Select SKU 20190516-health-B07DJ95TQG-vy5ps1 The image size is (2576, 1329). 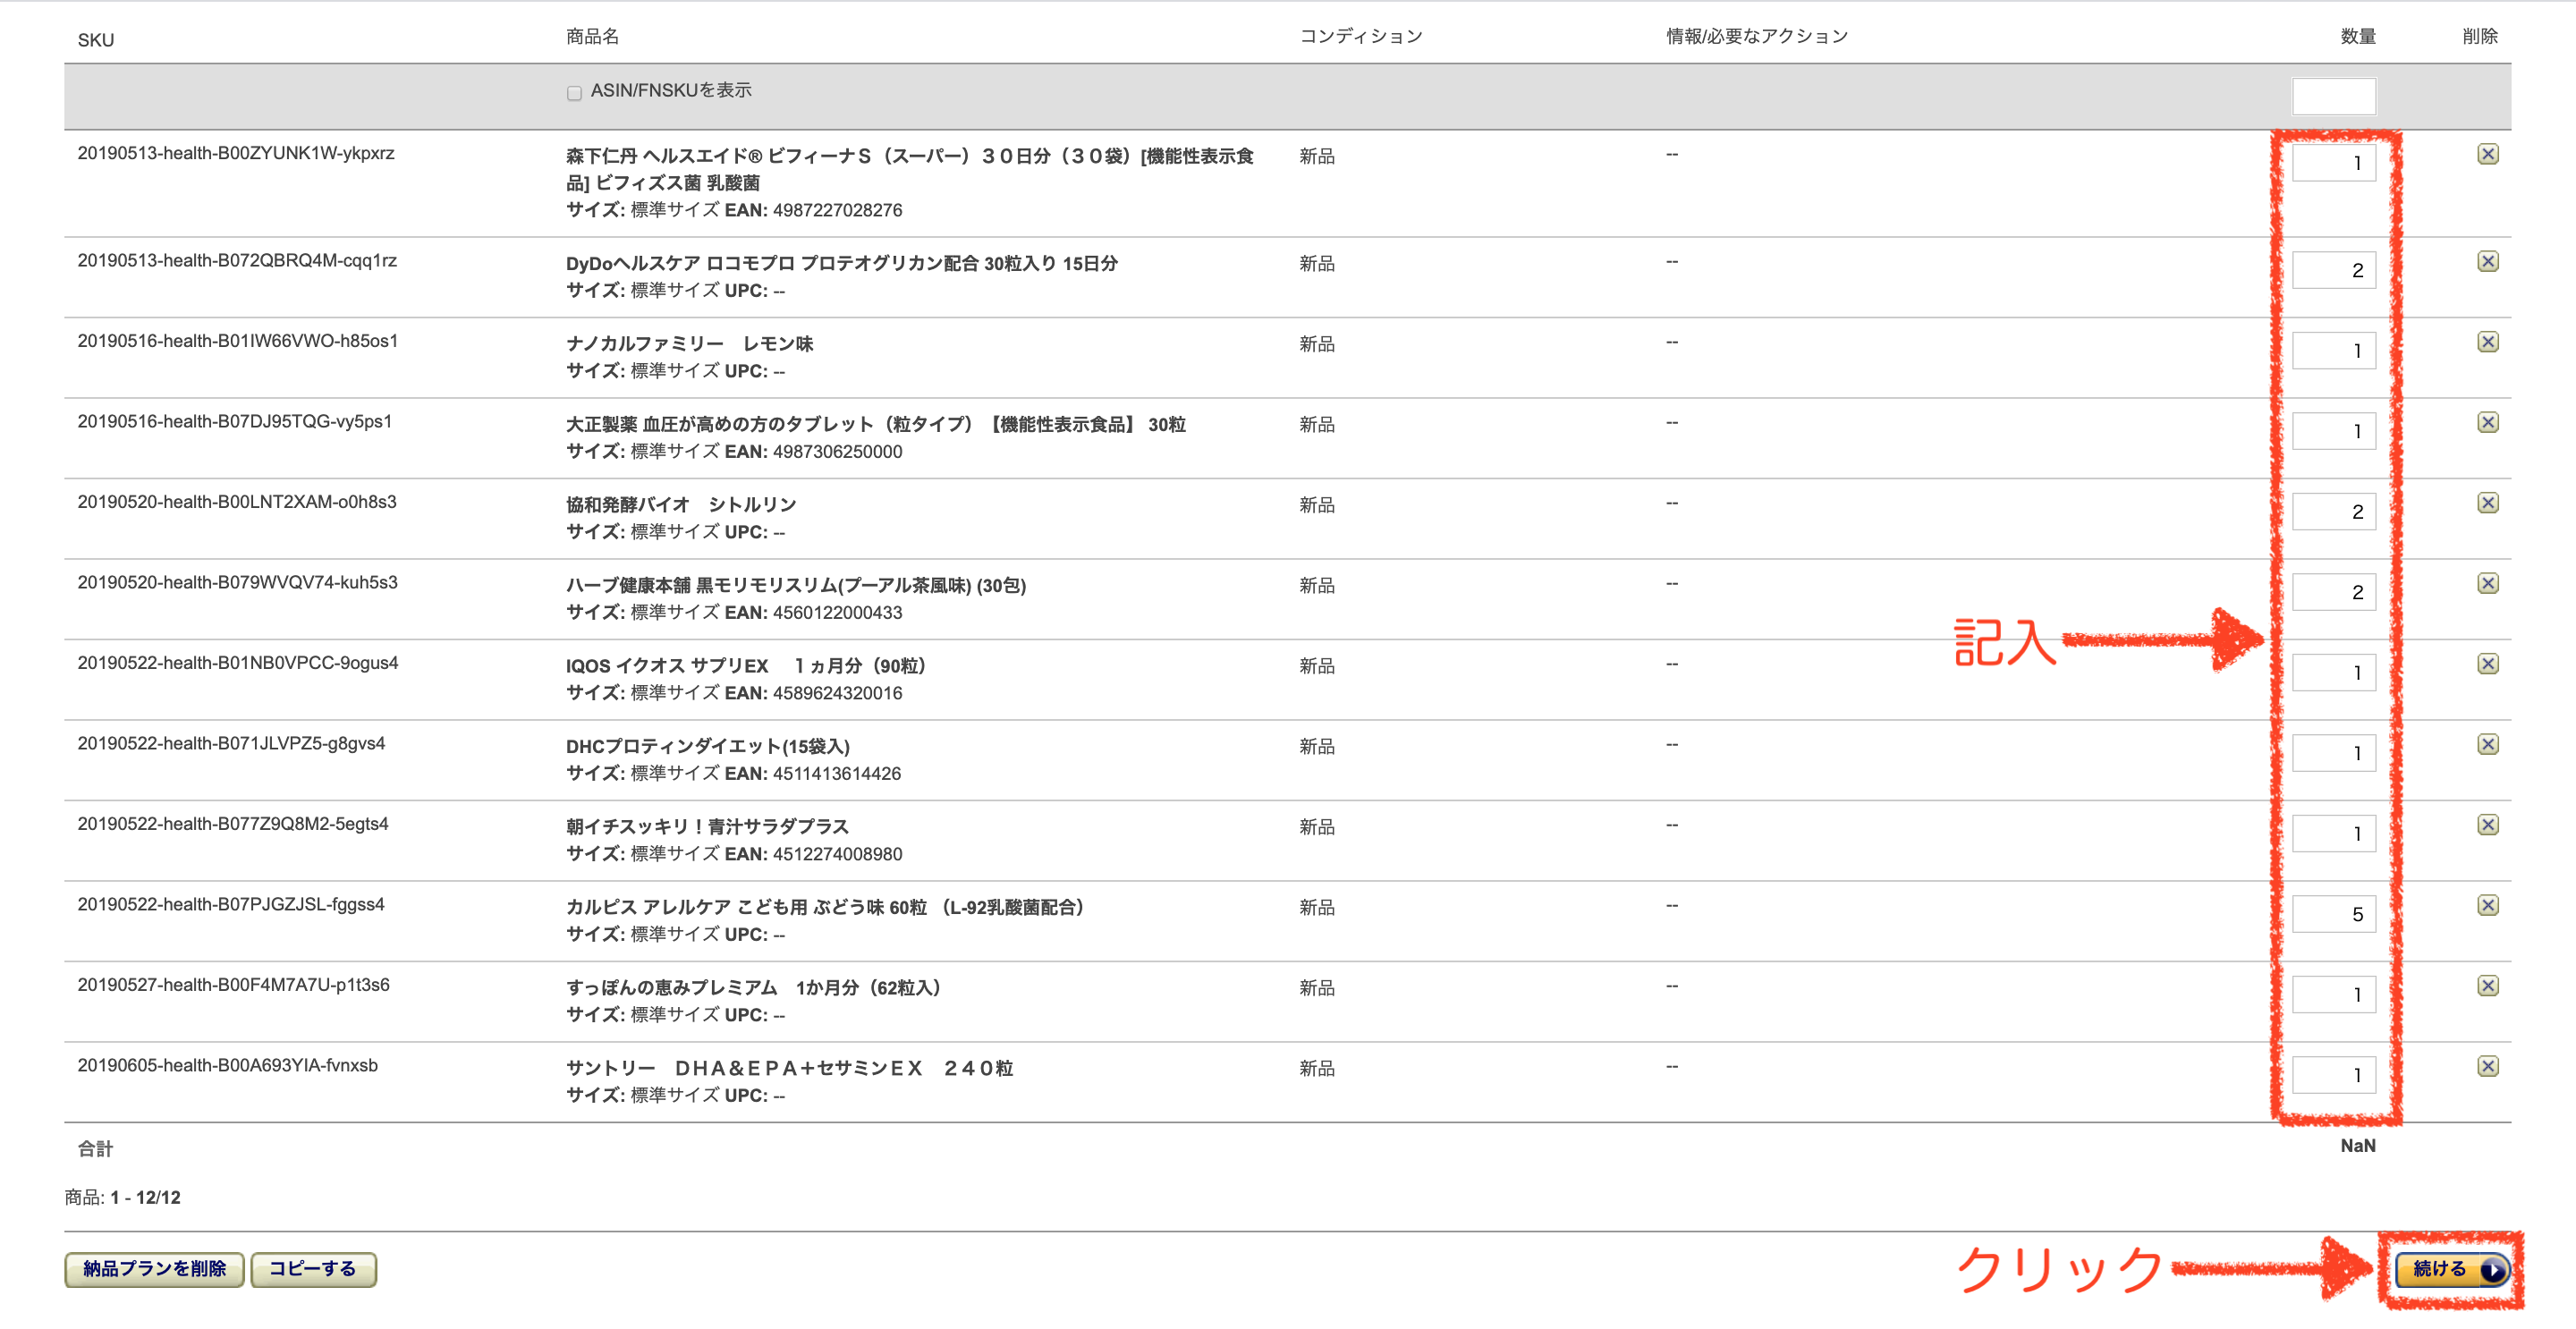(x=235, y=421)
